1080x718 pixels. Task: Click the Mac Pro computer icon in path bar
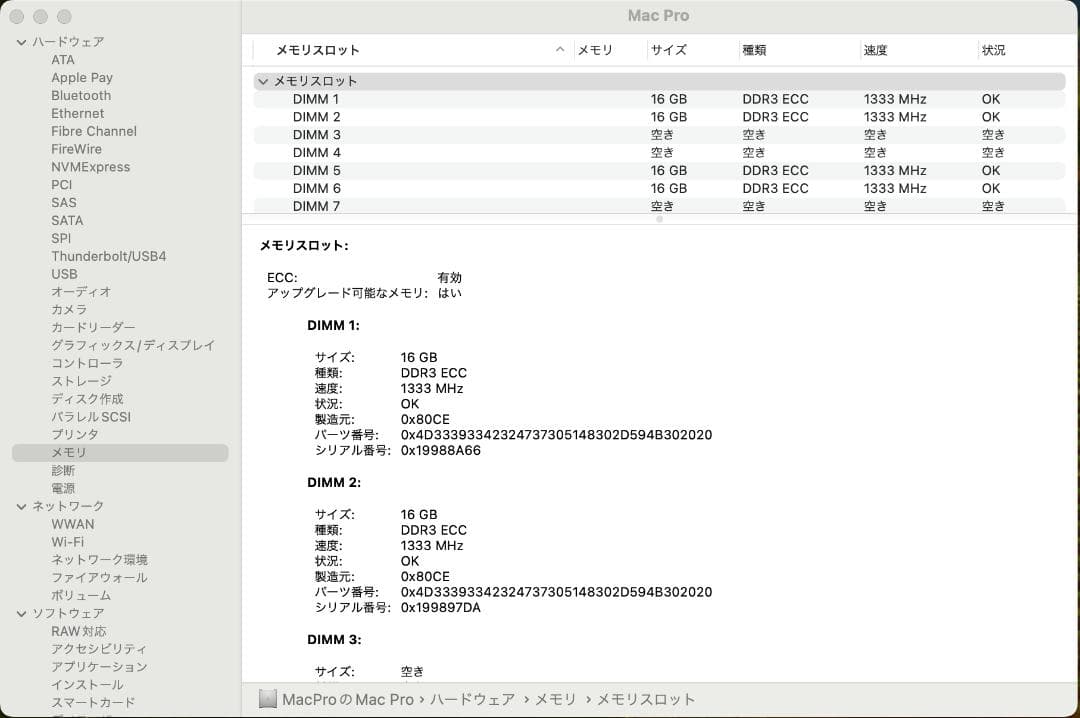[267, 699]
